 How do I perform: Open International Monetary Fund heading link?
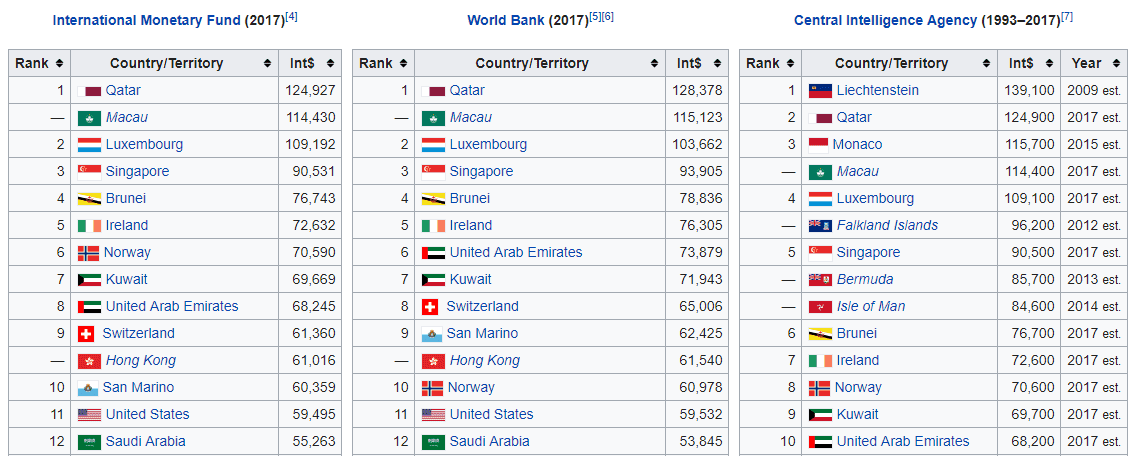click(x=146, y=21)
